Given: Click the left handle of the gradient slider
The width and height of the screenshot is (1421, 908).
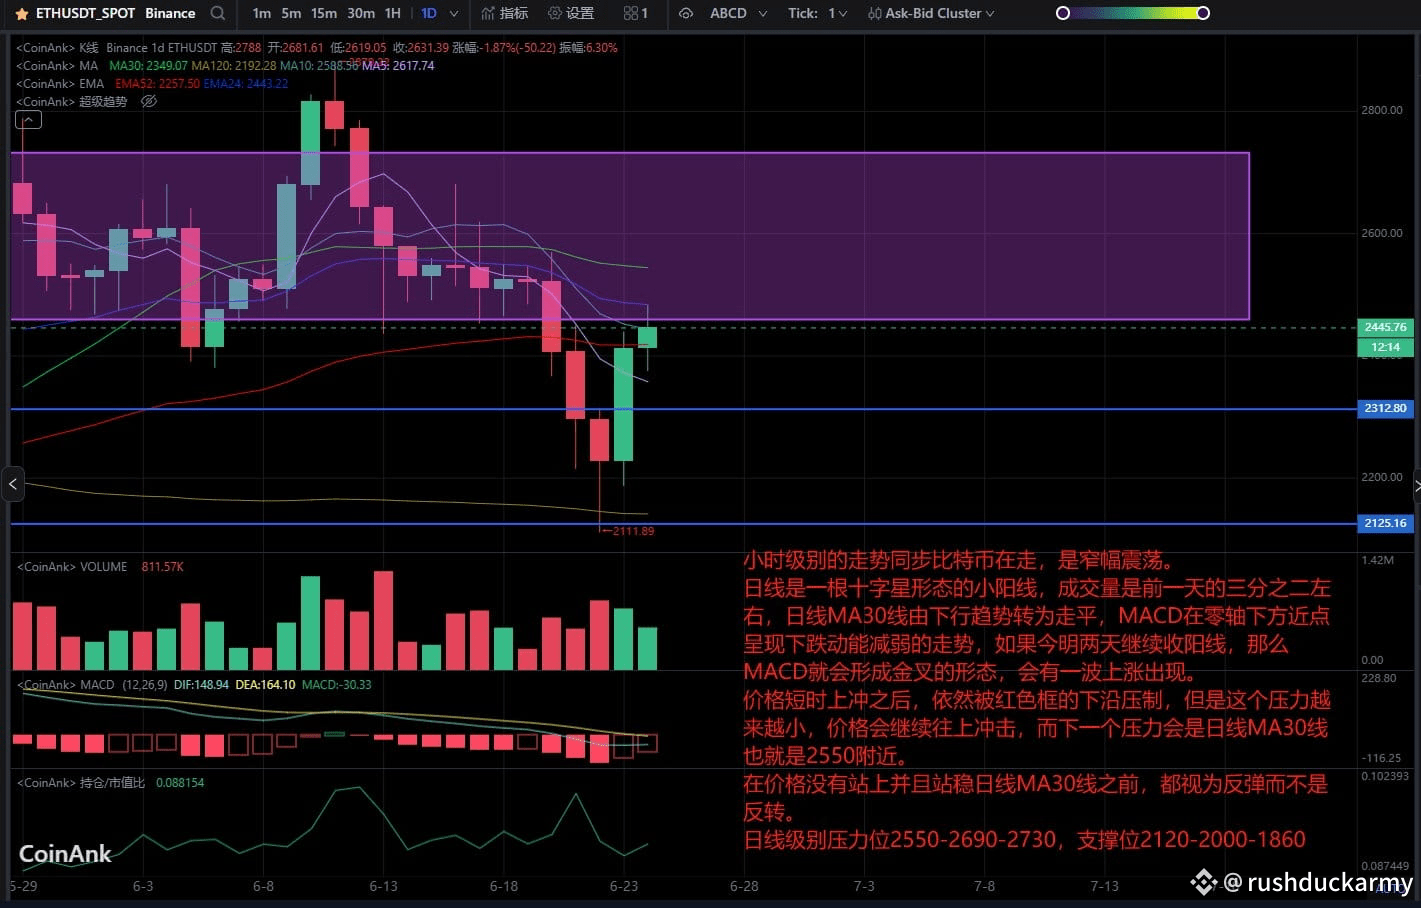Looking at the screenshot, I should click(1063, 13).
